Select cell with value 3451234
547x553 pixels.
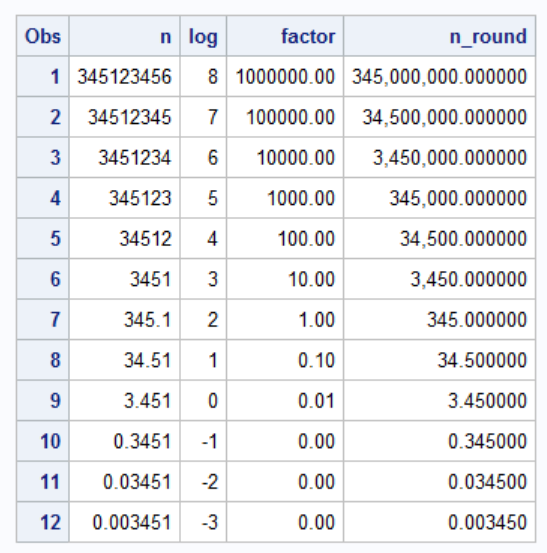tap(124, 157)
